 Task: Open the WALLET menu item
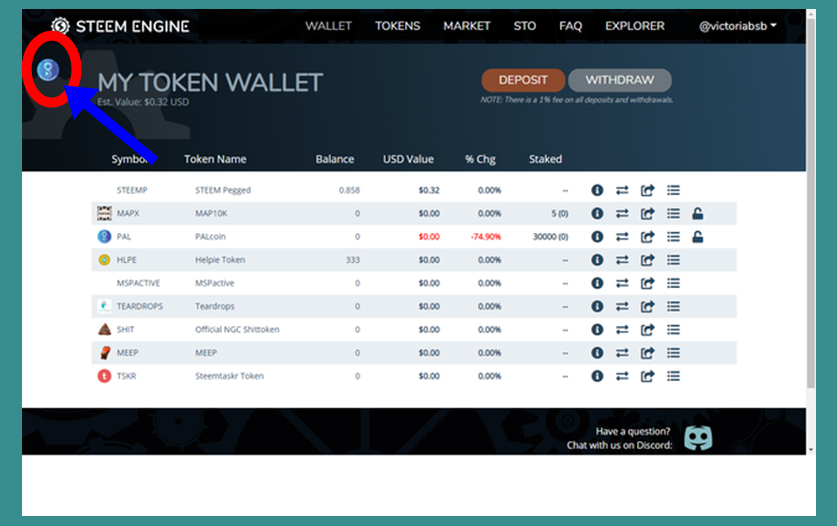coord(328,26)
